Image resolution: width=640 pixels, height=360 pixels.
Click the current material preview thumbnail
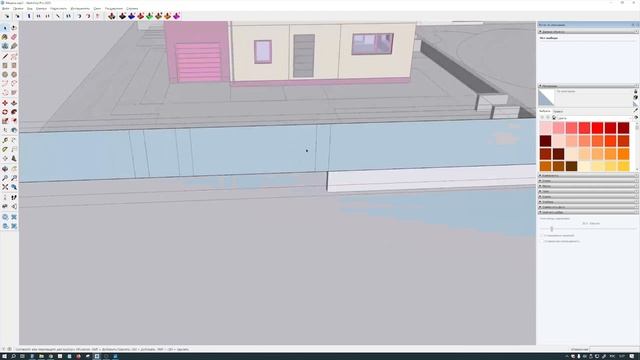(x=546, y=98)
